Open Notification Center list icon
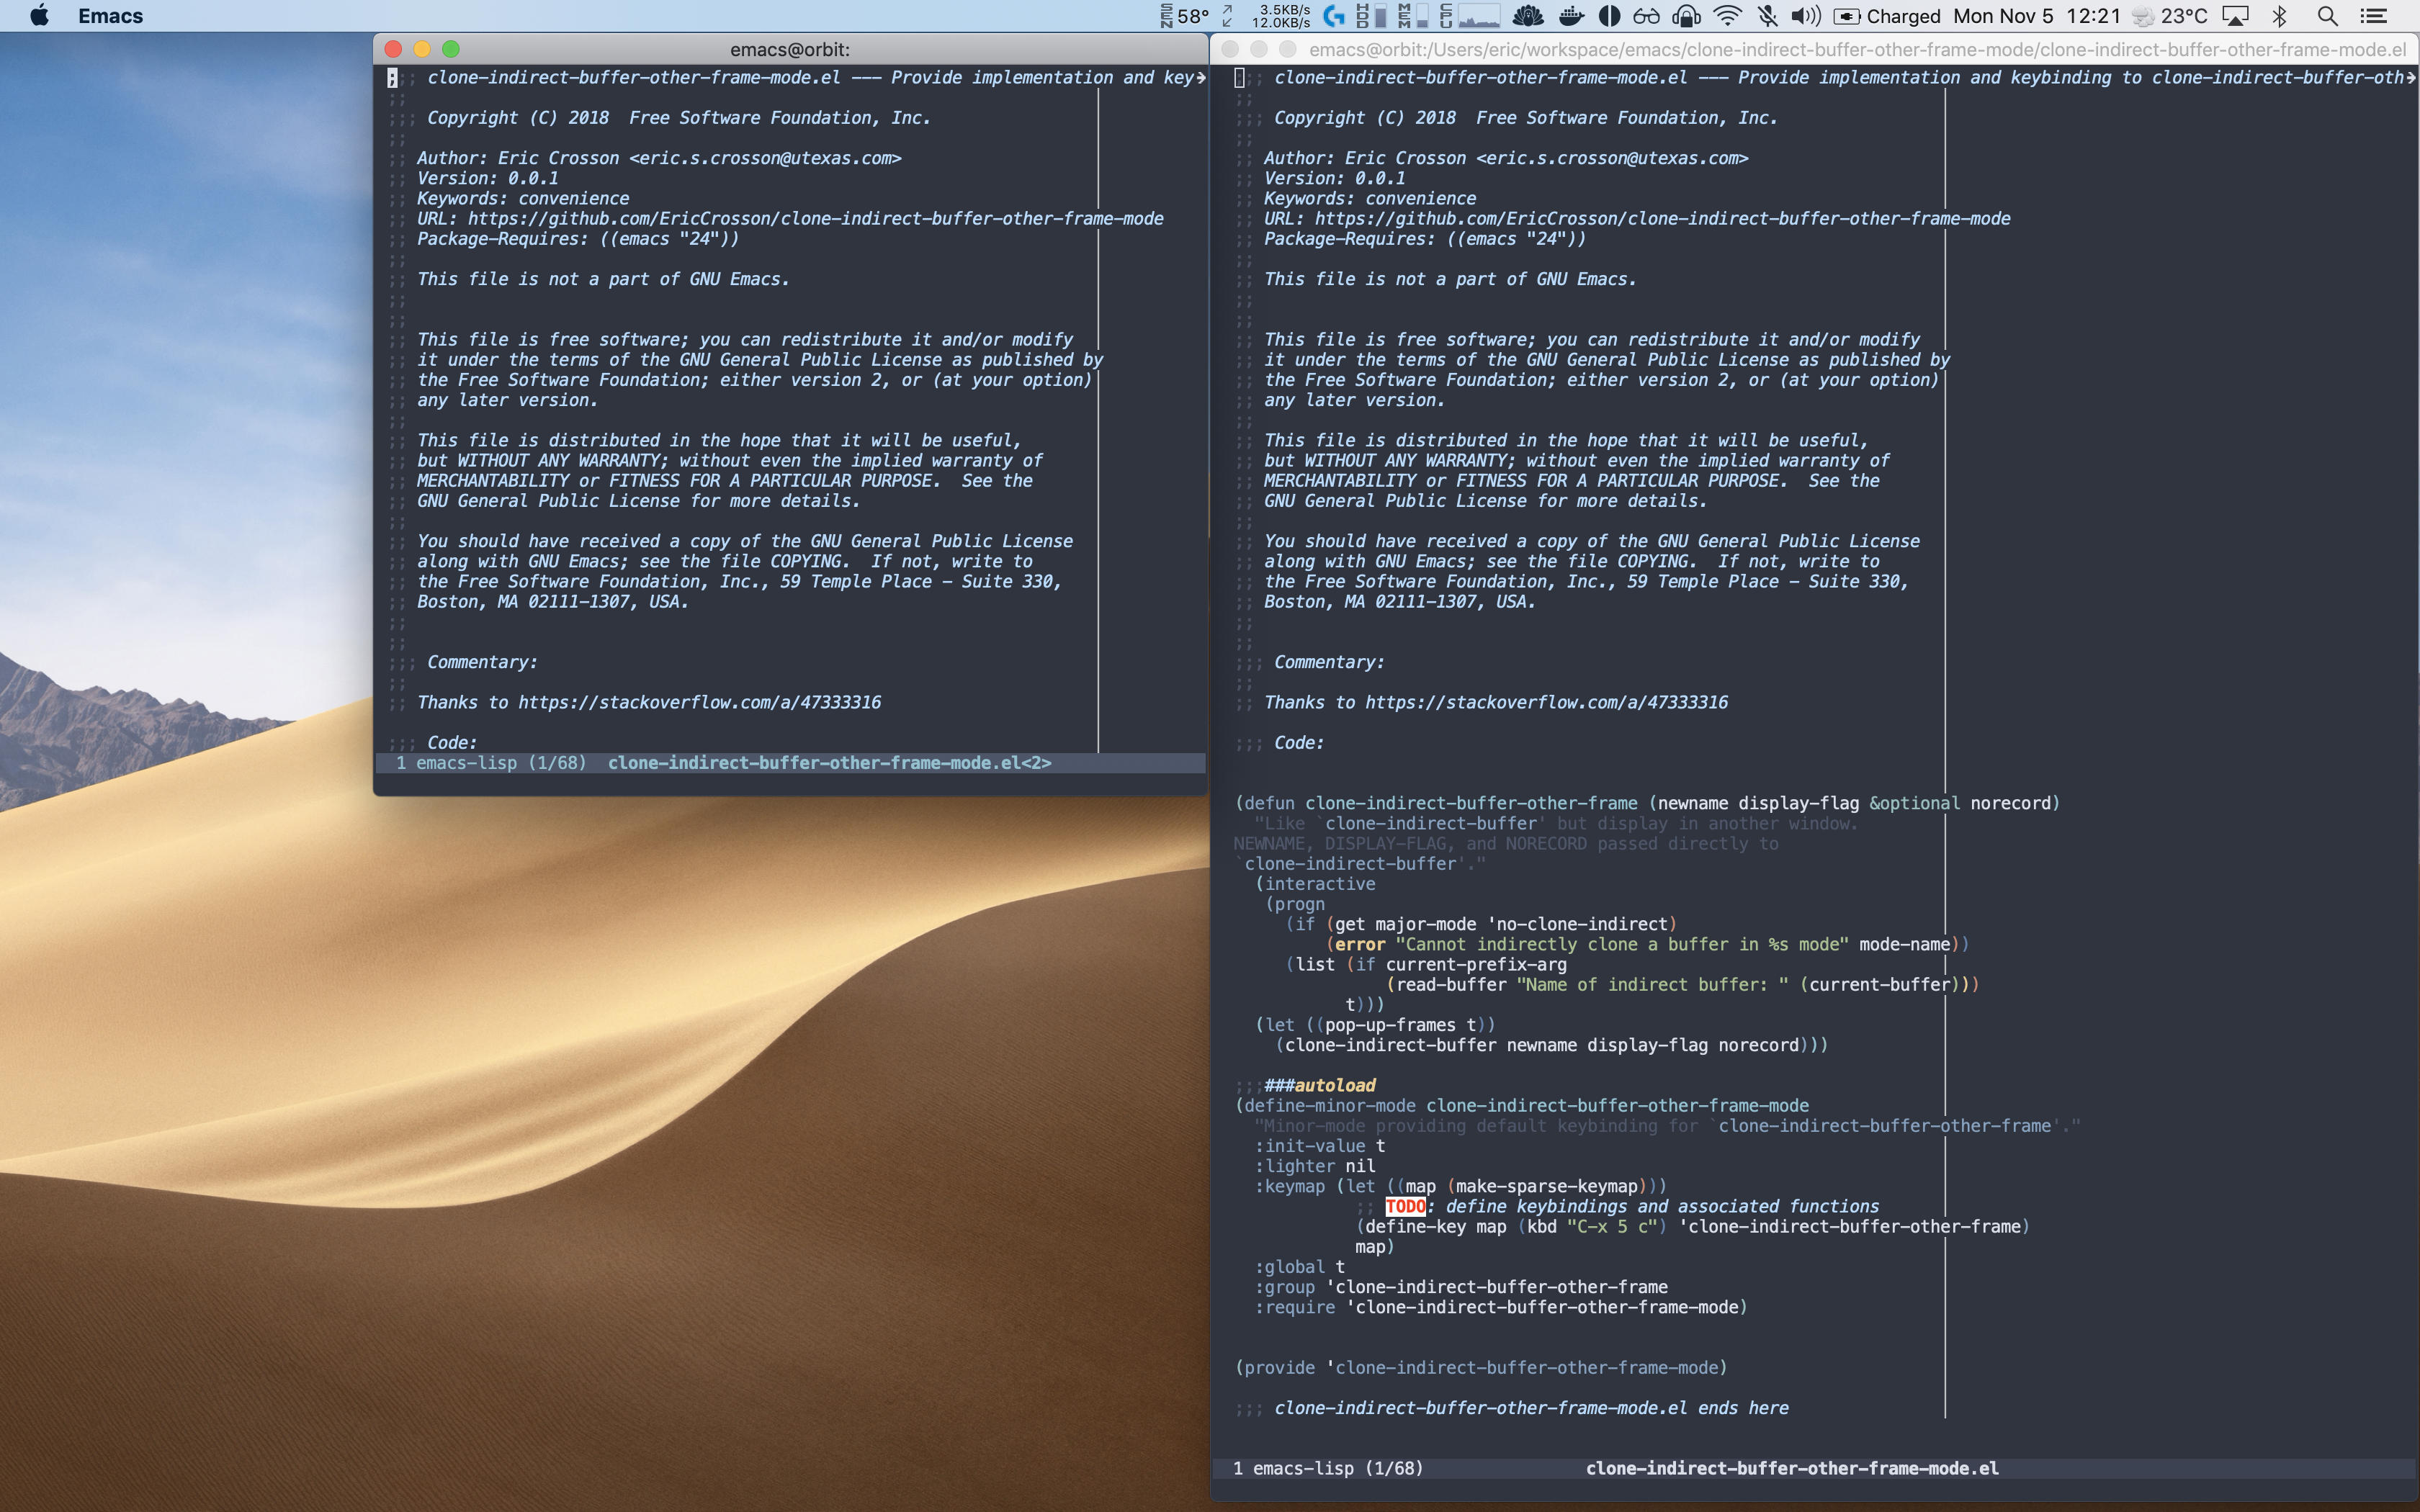This screenshot has width=2420, height=1512. tap(2374, 16)
